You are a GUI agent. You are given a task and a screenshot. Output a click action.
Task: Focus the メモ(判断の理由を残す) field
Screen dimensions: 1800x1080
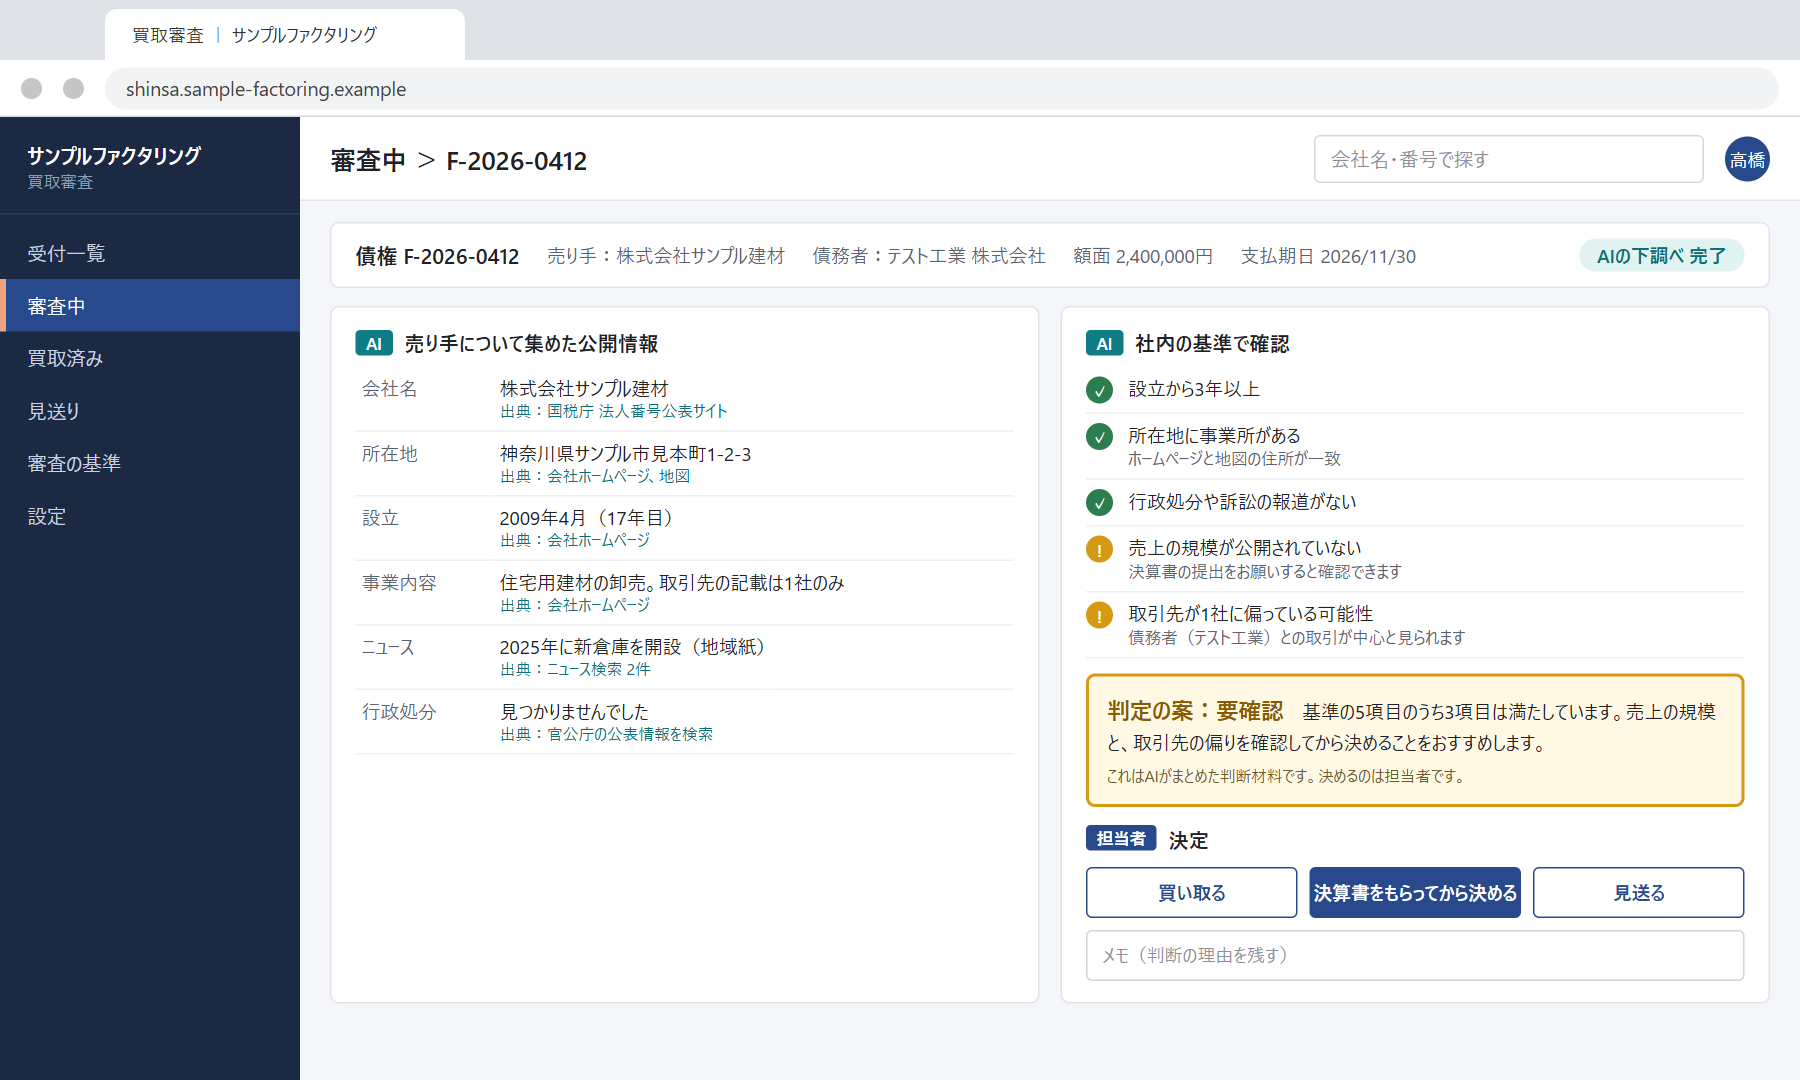pyautogui.click(x=1415, y=955)
